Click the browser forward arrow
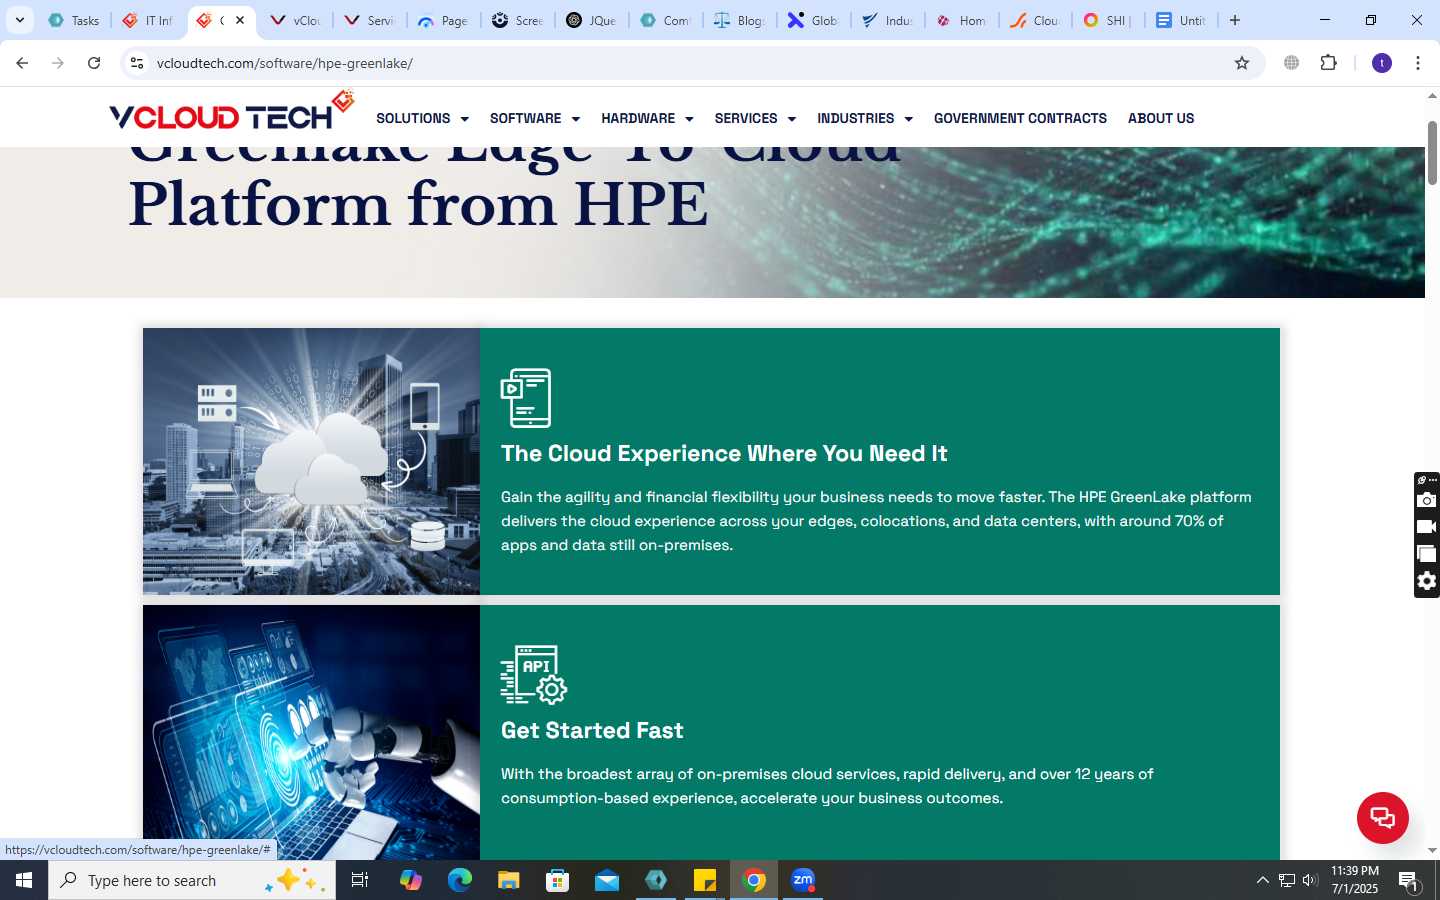 tap(58, 63)
